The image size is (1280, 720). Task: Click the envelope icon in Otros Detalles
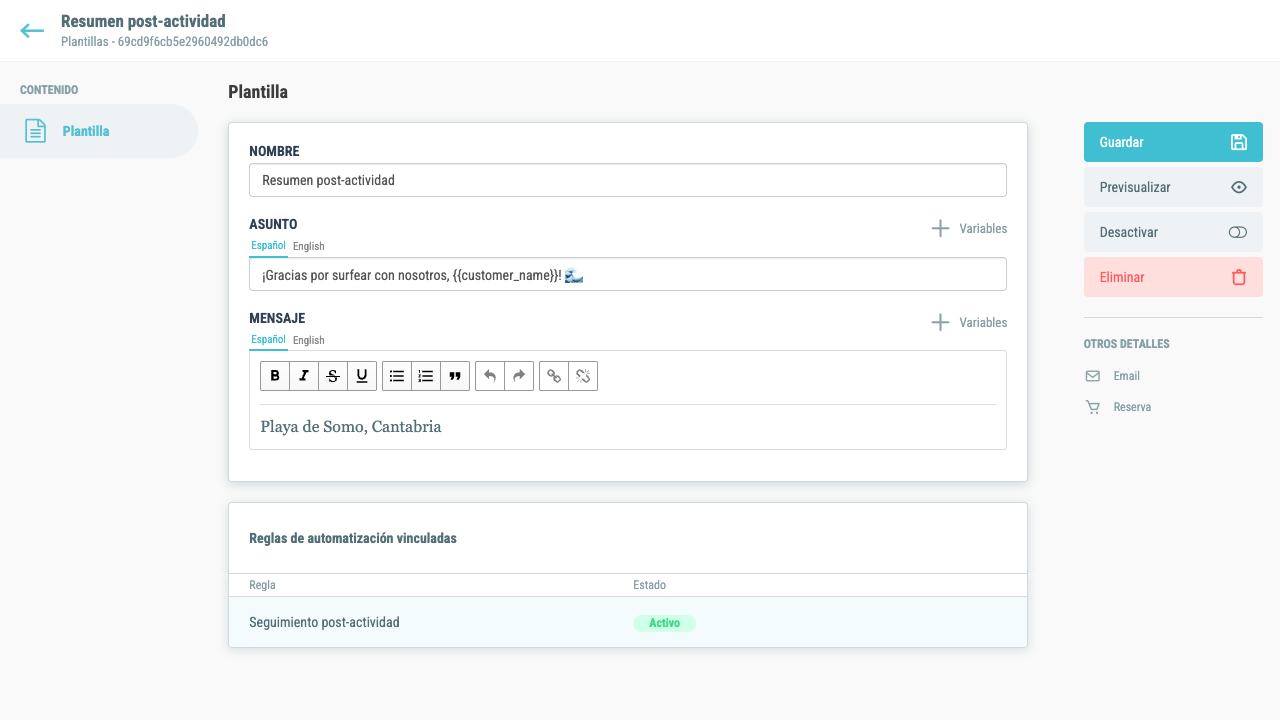point(1093,376)
